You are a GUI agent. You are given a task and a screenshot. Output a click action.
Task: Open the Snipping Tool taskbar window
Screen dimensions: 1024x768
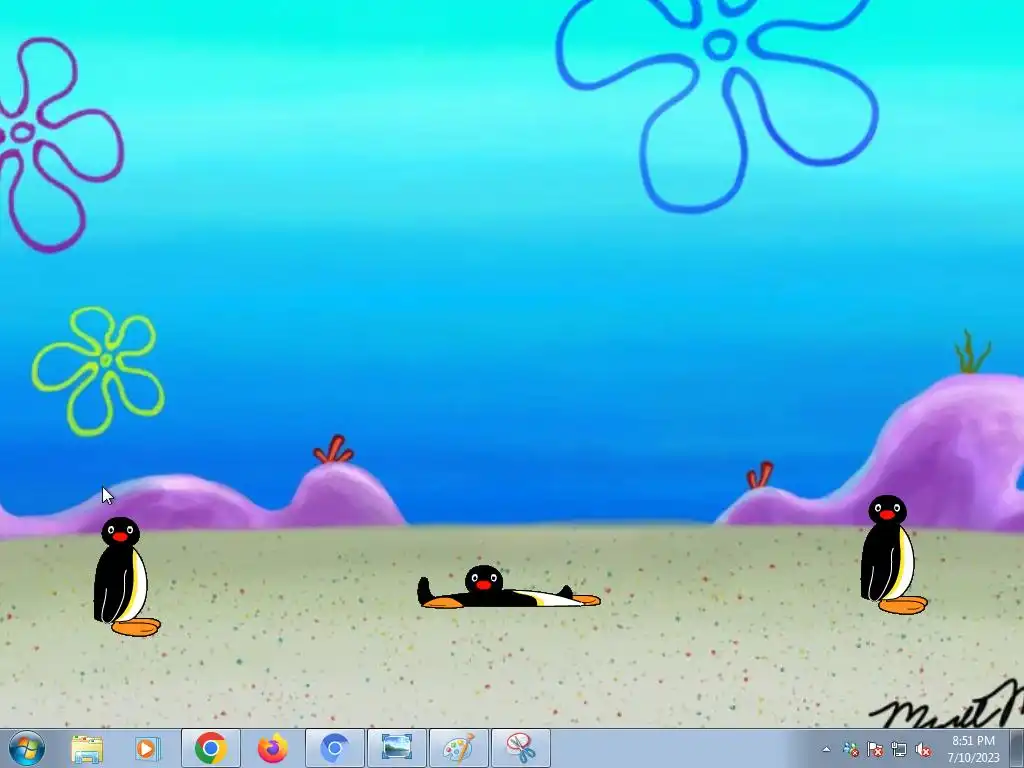click(520, 748)
